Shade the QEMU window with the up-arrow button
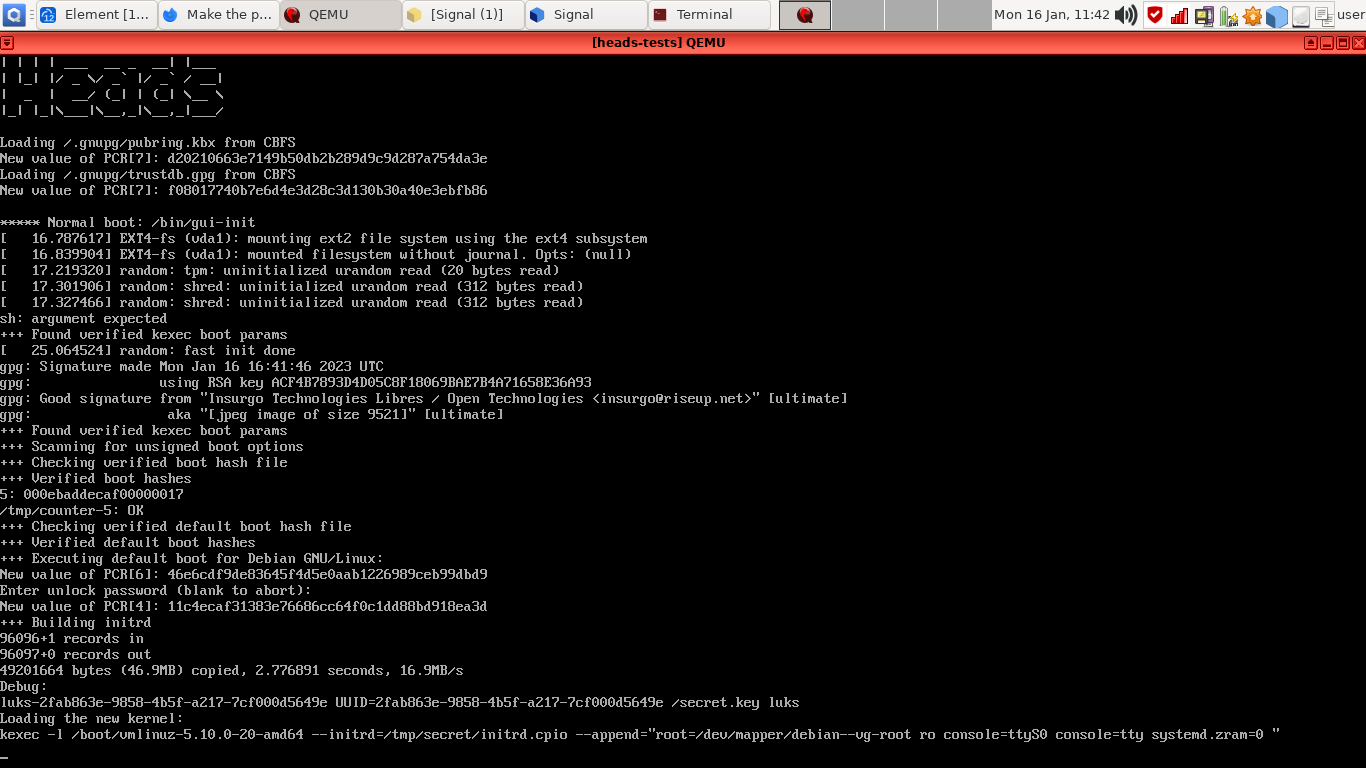 pos(1310,43)
